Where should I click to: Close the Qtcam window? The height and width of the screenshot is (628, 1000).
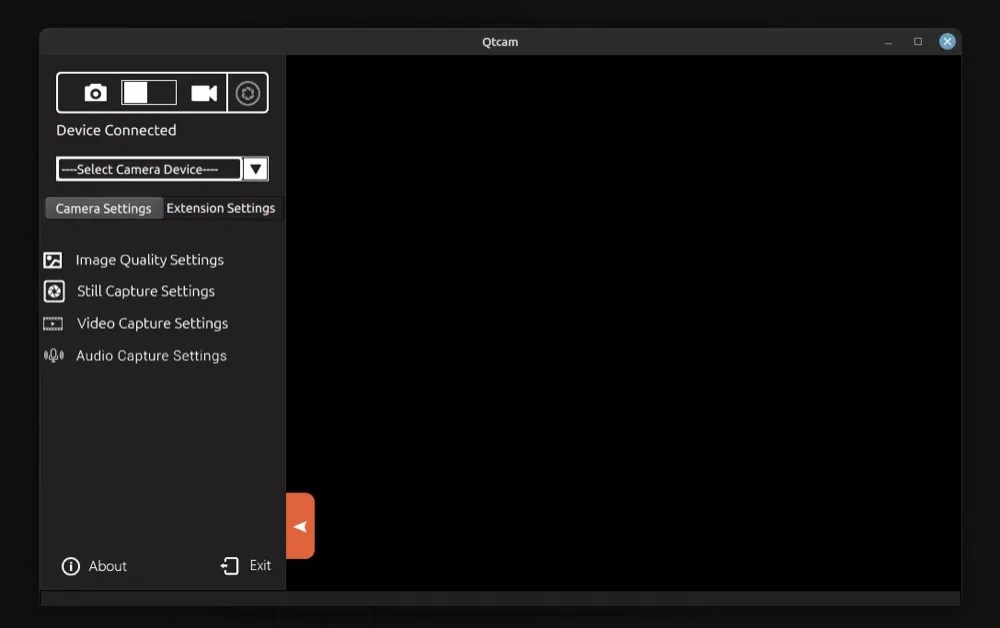(946, 41)
